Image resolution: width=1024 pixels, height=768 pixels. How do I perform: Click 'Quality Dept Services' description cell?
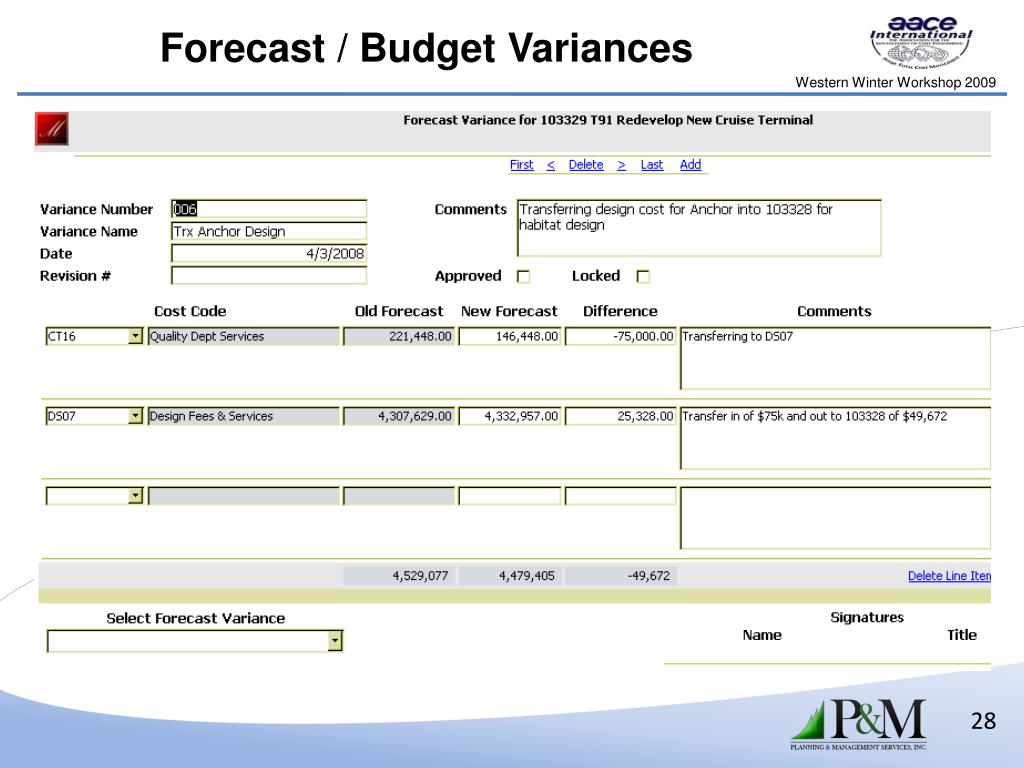[243, 336]
